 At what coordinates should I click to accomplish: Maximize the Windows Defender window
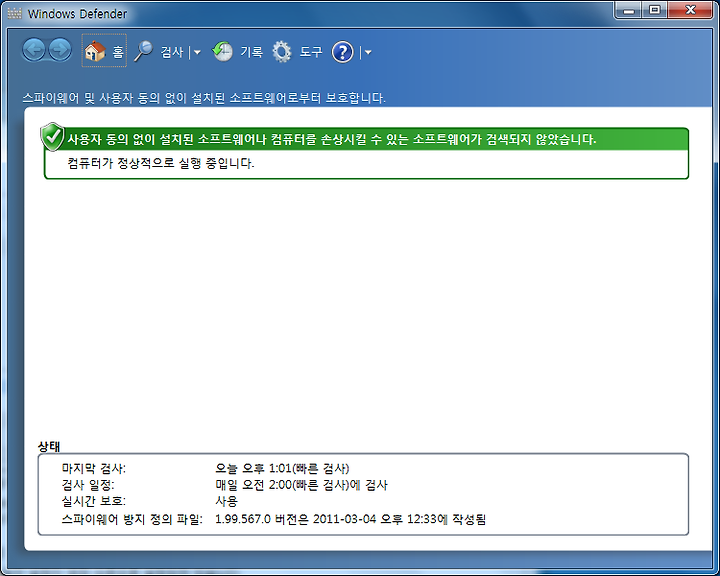tap(655, 10)
